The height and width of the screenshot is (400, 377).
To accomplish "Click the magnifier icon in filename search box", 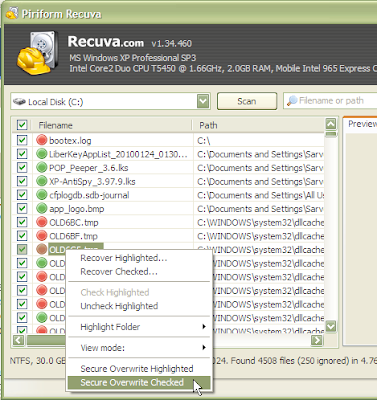I will pos(292,101).
